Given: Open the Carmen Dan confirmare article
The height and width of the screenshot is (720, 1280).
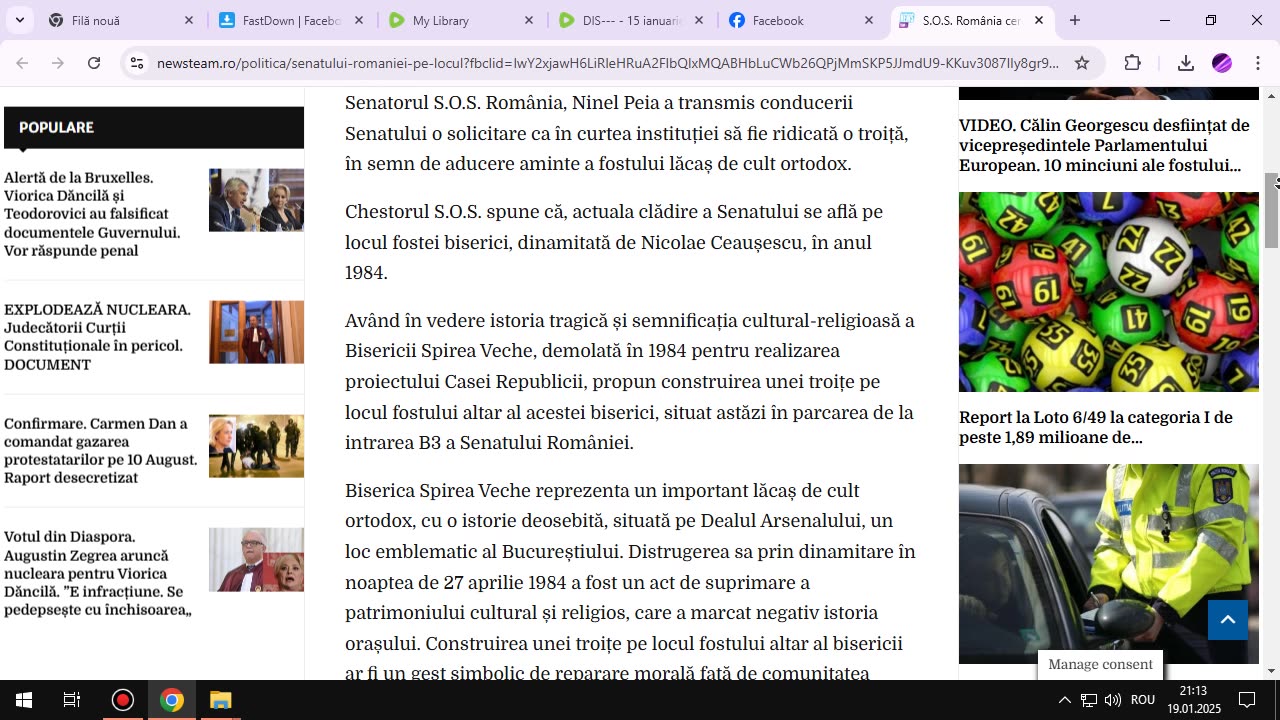Looking at the screenshot, I should (101, 451).
